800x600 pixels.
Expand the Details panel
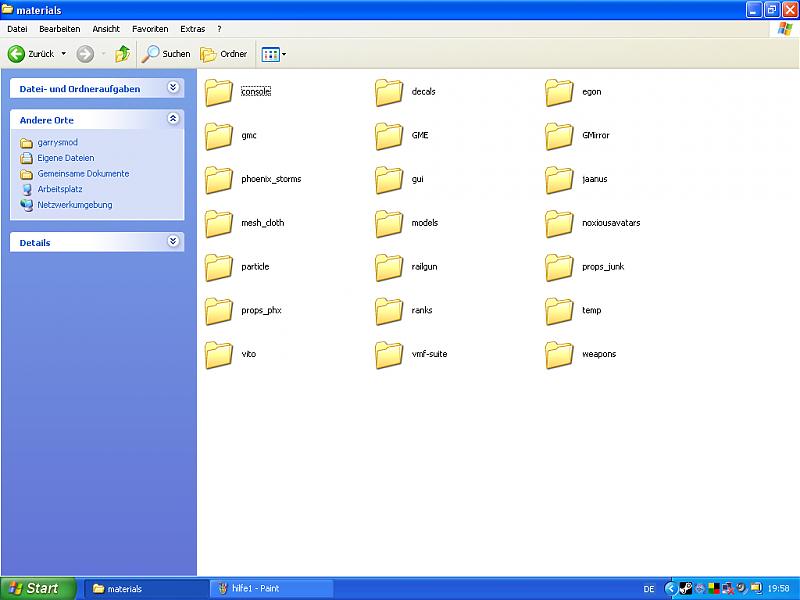[173, 242]
